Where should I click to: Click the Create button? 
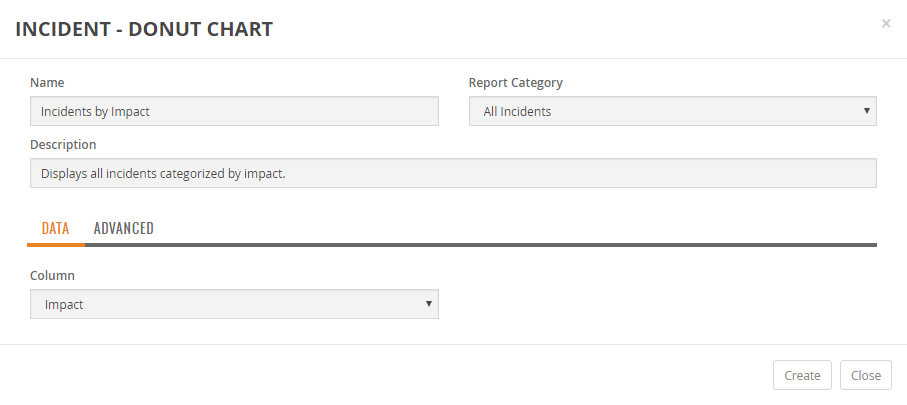802,375
